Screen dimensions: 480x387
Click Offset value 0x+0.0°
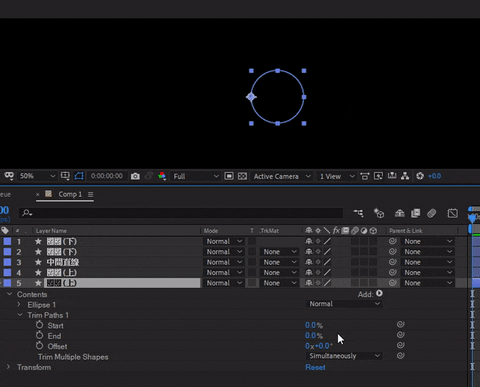pos(319,346)
